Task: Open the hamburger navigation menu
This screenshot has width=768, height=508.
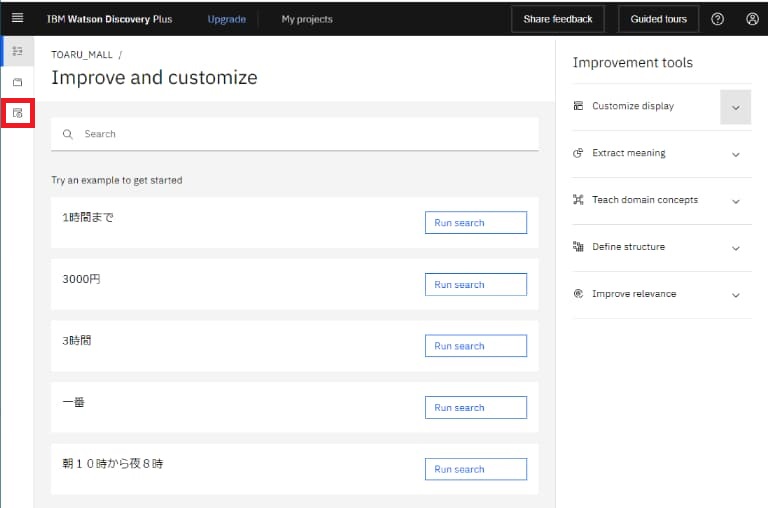Action: (17, 18)
